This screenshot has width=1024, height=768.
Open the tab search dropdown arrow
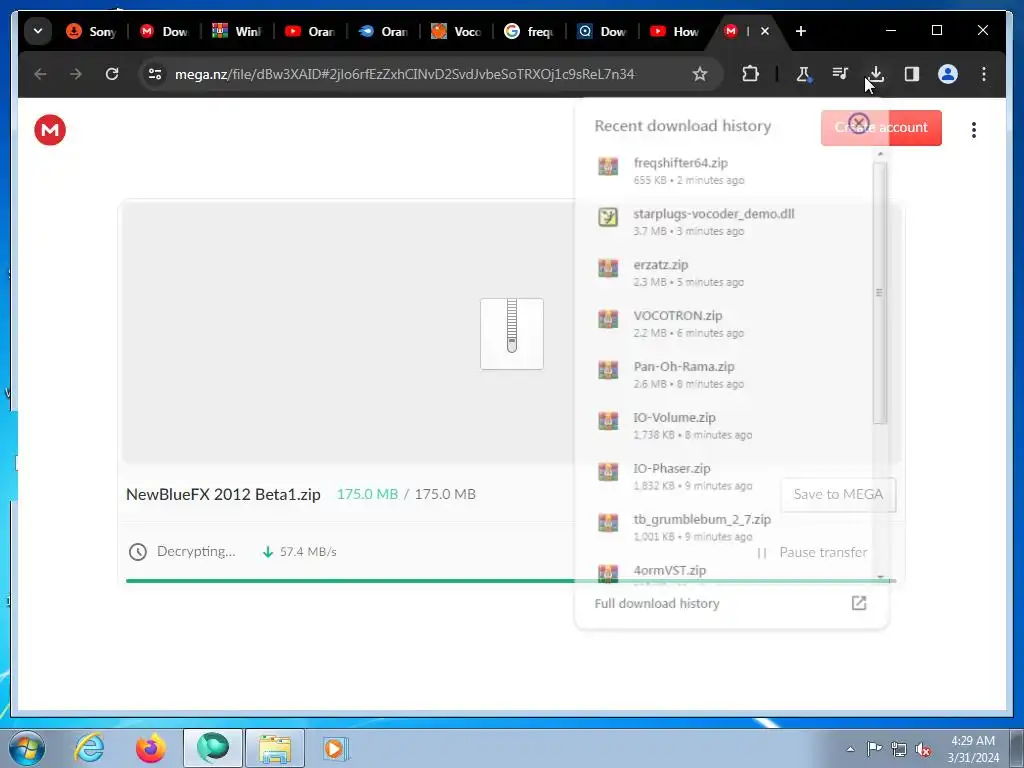pos(38,31)
